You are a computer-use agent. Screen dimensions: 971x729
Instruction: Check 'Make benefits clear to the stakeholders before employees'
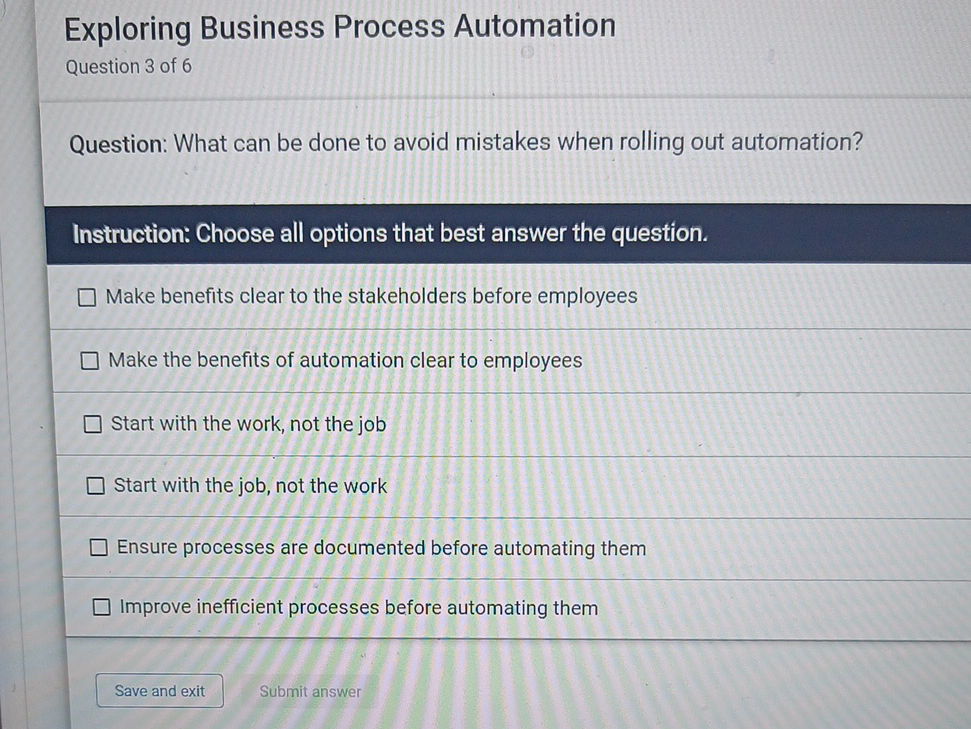click(x=87, y=296)
